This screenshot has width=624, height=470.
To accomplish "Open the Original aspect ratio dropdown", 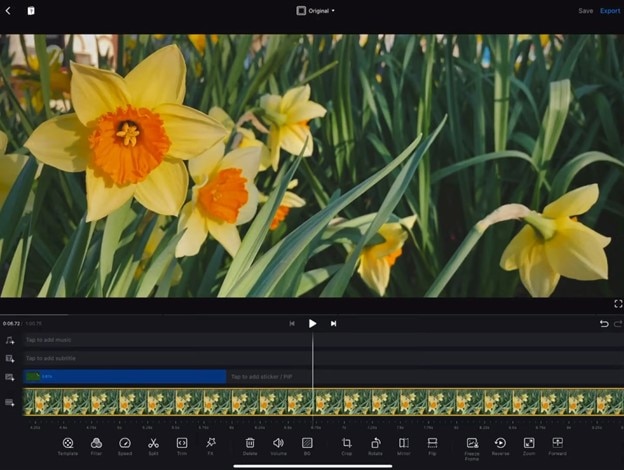I will point(315,11).
